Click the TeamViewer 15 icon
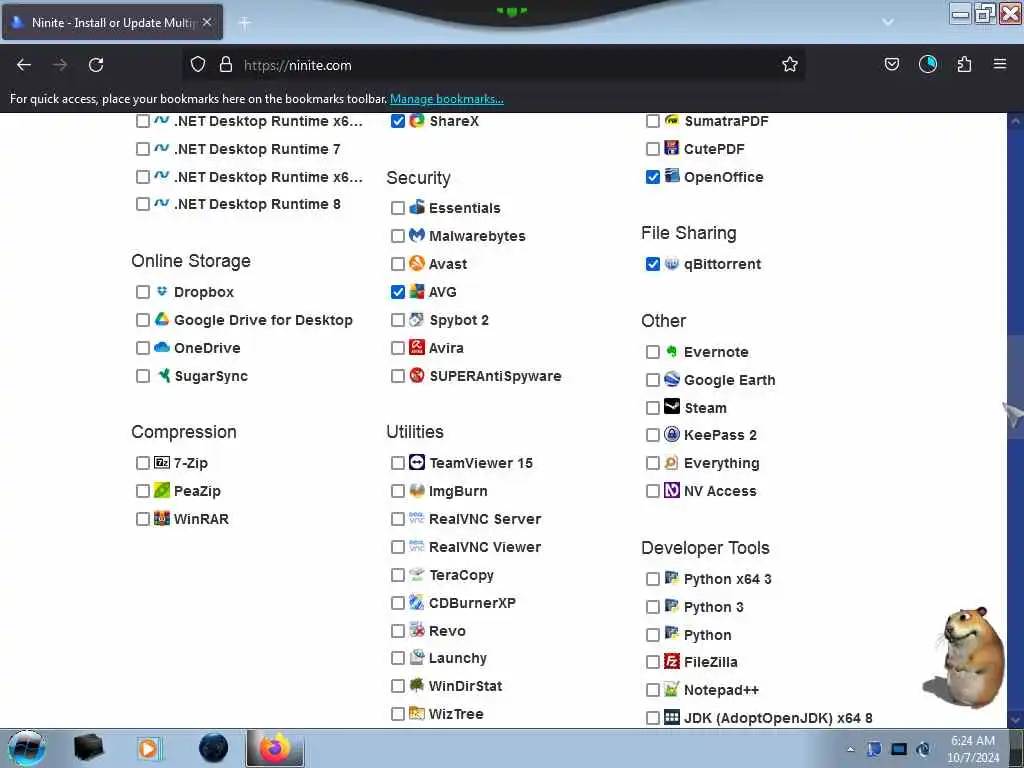 [x=417, y=462]
